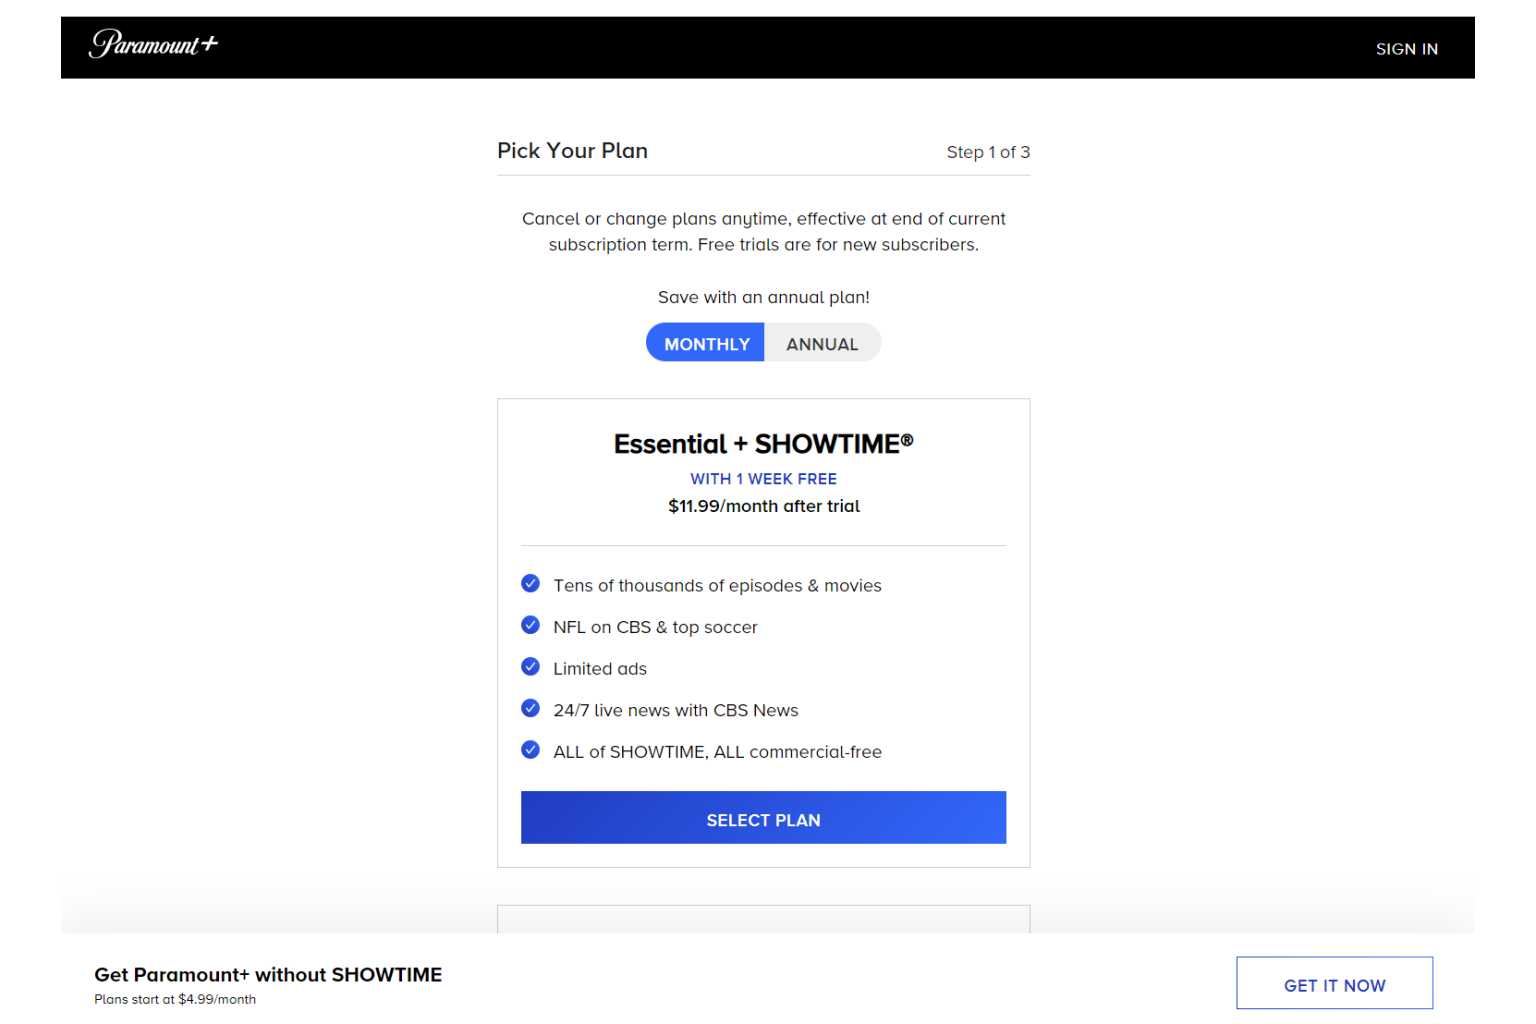Click "Get Paramount+ without SHOWTIME" banner text
Image resolution: width=1536 pixels, height=1024 pixels.
[268, 974]
